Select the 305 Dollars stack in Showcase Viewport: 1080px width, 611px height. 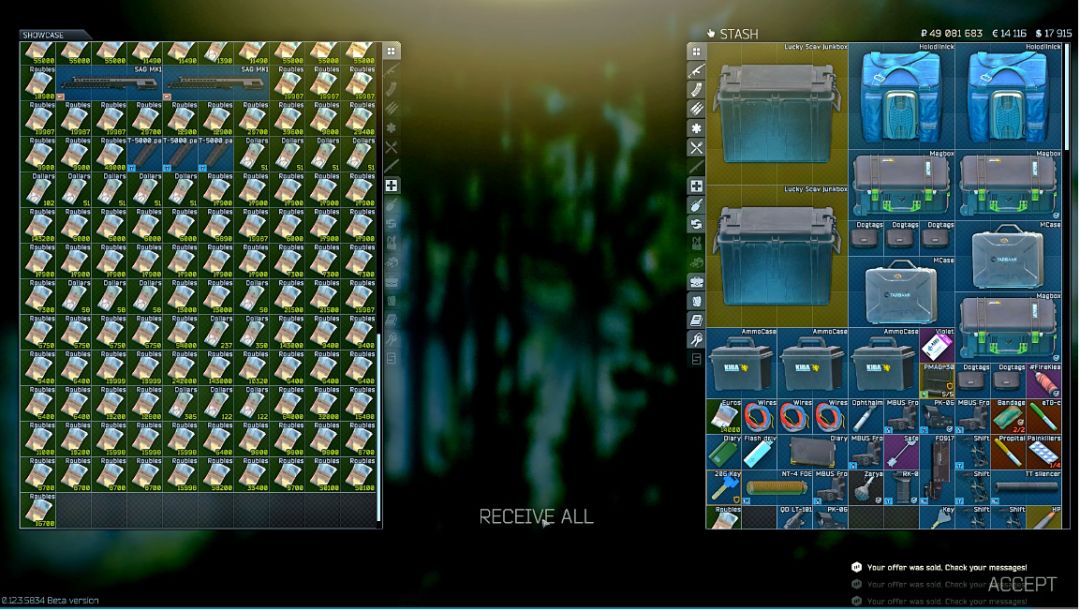coord(181,403)
